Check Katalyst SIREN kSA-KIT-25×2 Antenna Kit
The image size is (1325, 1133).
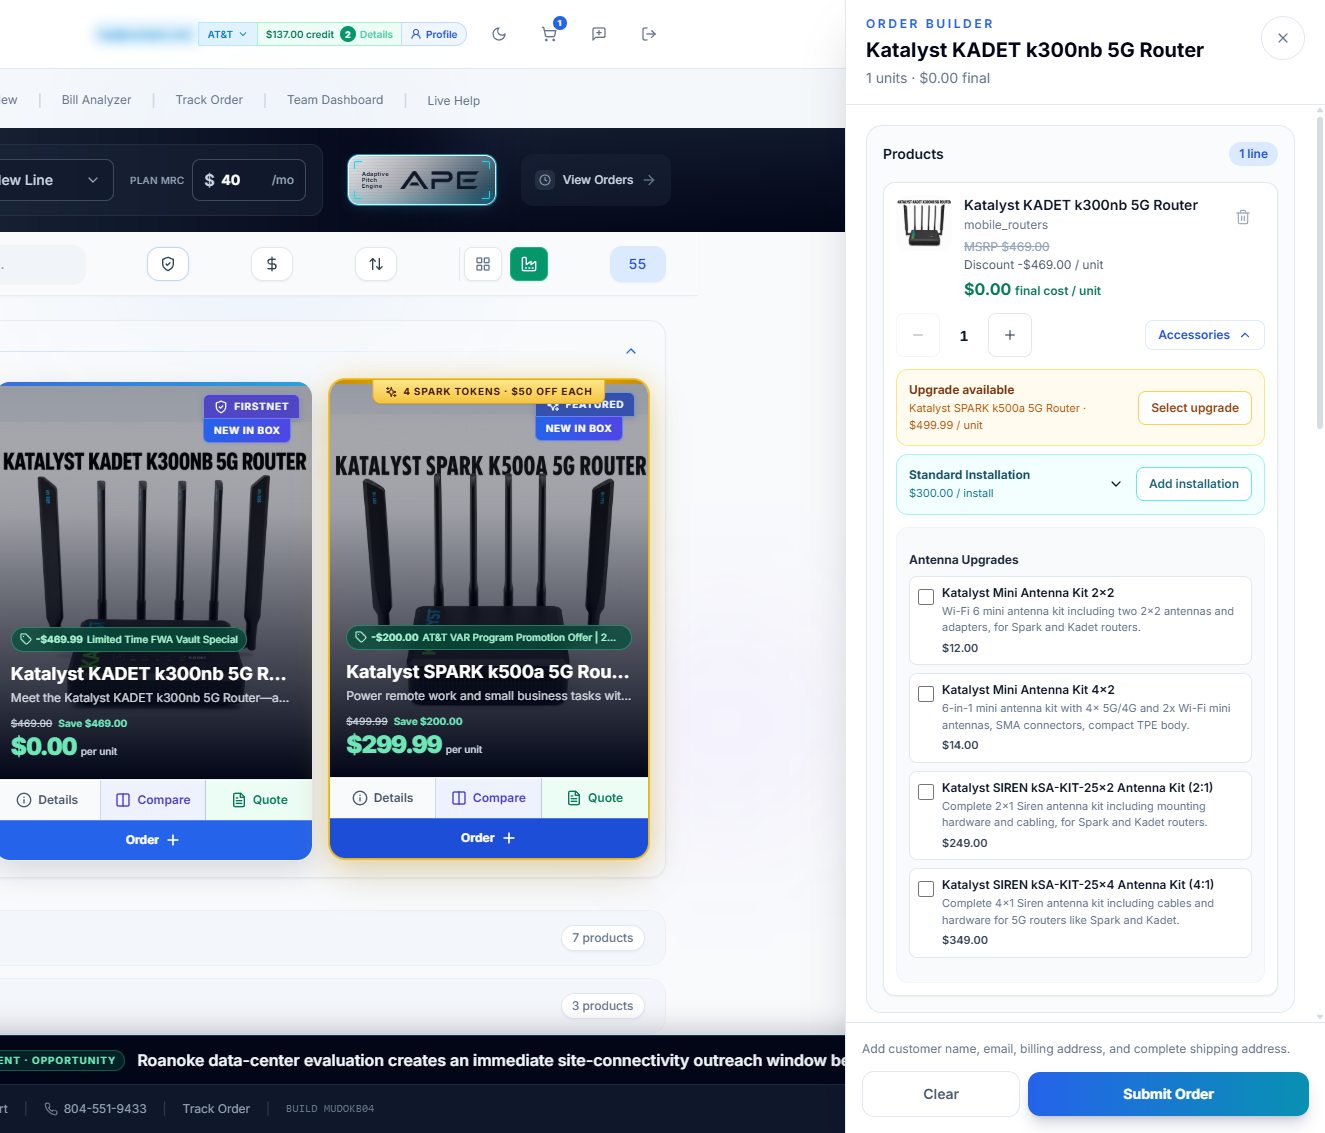[926, 792]
